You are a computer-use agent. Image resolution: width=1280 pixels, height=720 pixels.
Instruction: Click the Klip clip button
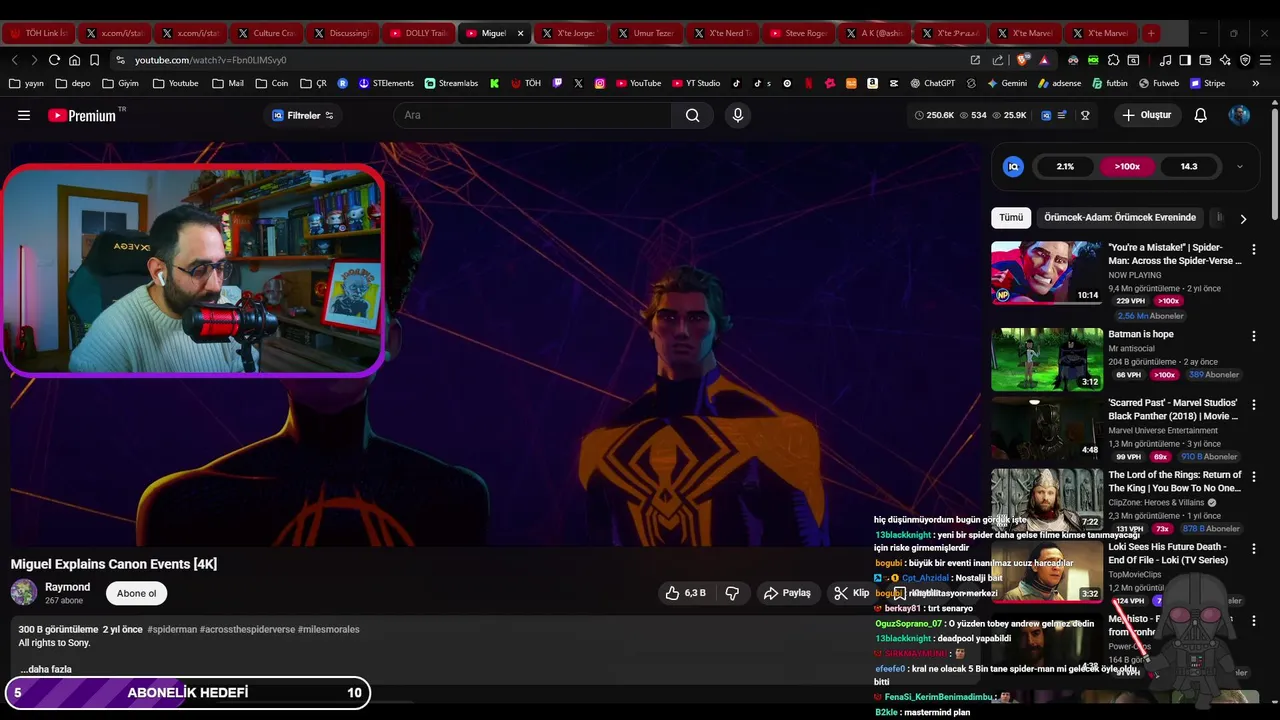(x=852, y=593)
